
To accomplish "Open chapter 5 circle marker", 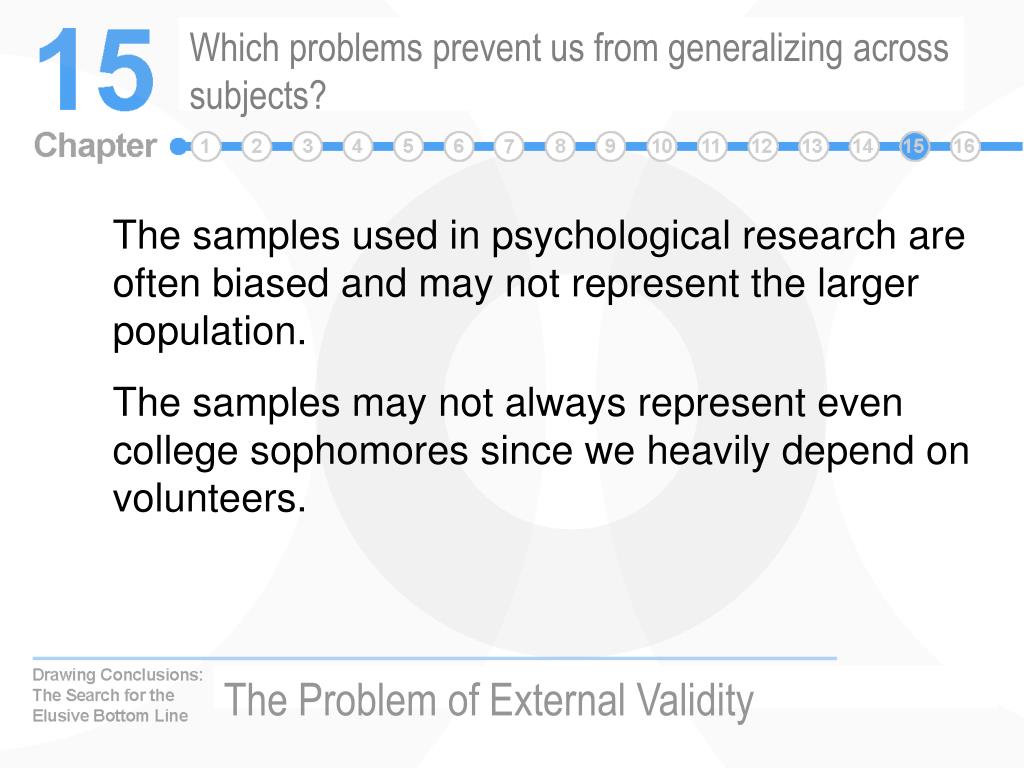I will [408, 146].
